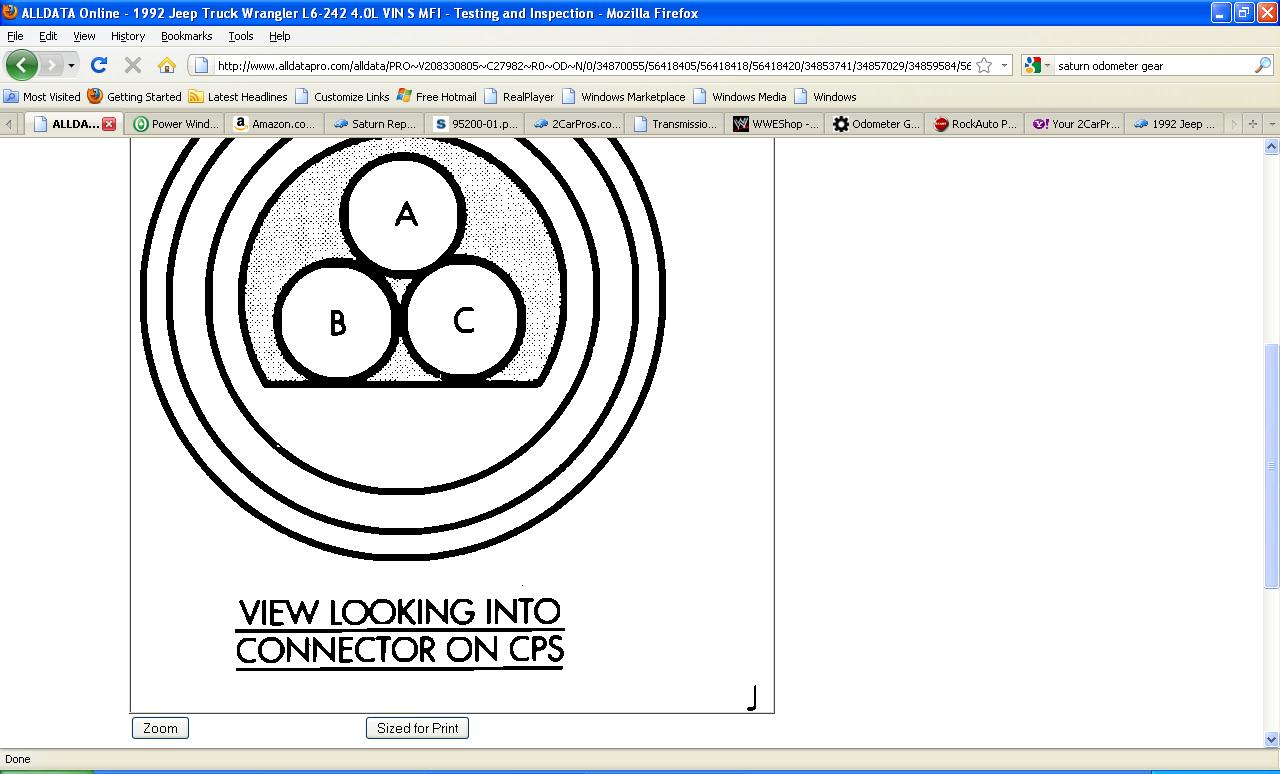
Task: Open the Getting Started bookmark
Action: pyautogui.click(x=135, y=97)
